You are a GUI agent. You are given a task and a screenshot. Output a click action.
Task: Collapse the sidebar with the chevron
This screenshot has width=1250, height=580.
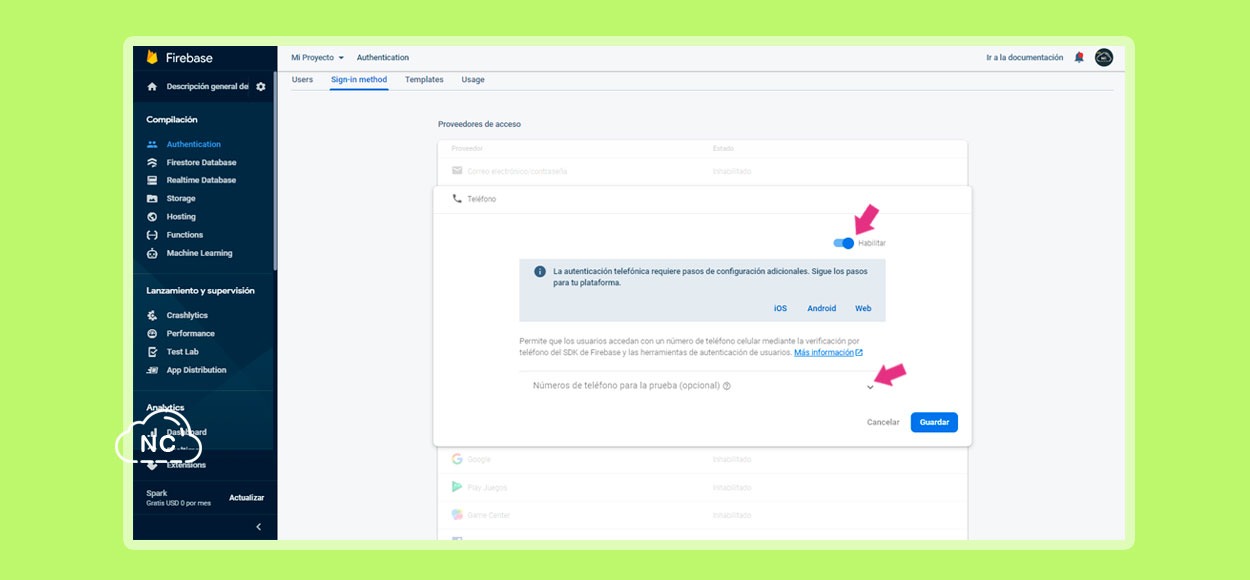(x=258, y=527)
